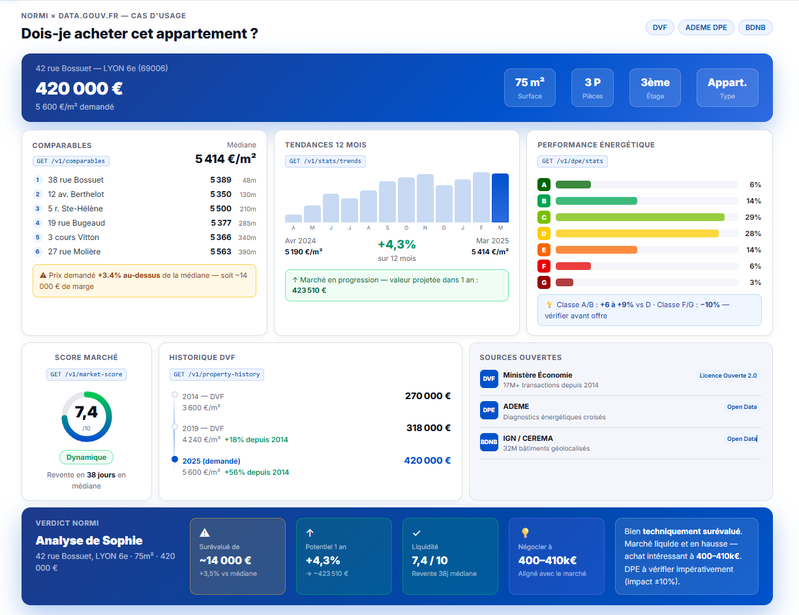Select the DVF tag at top right

point(660,27)
